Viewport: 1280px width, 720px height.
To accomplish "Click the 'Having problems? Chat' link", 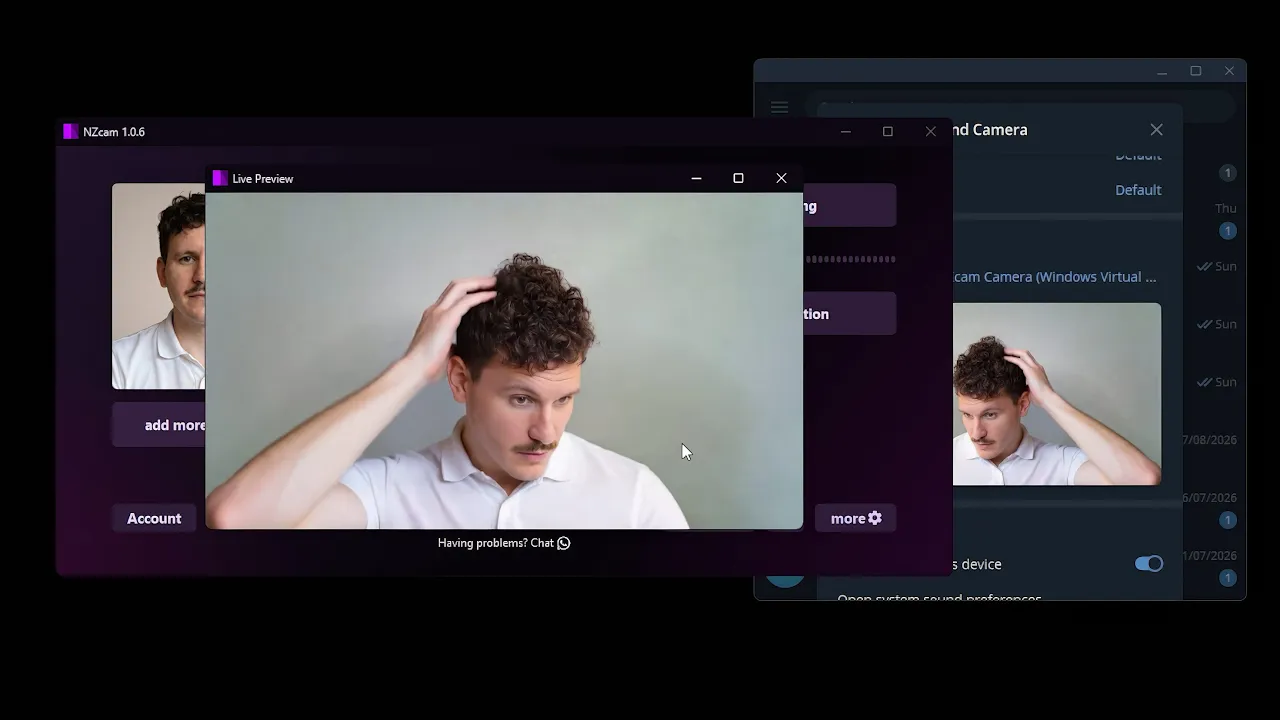I will click(x=504, y=543).
